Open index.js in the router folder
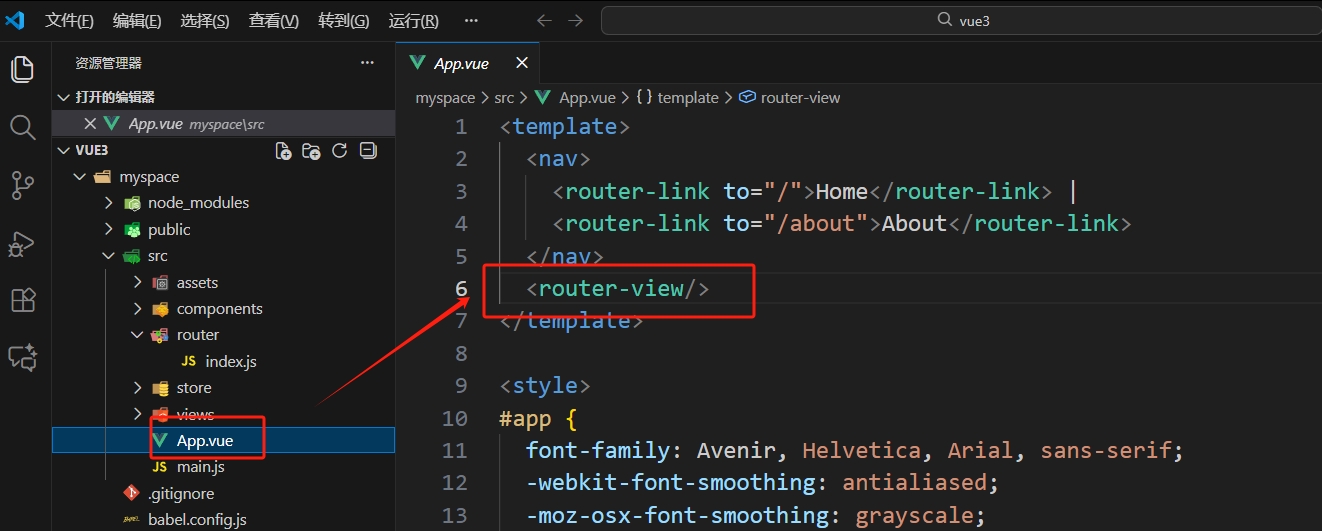Image resolution: width=1322 pixels, height=531 pixels. coord(230,361)
